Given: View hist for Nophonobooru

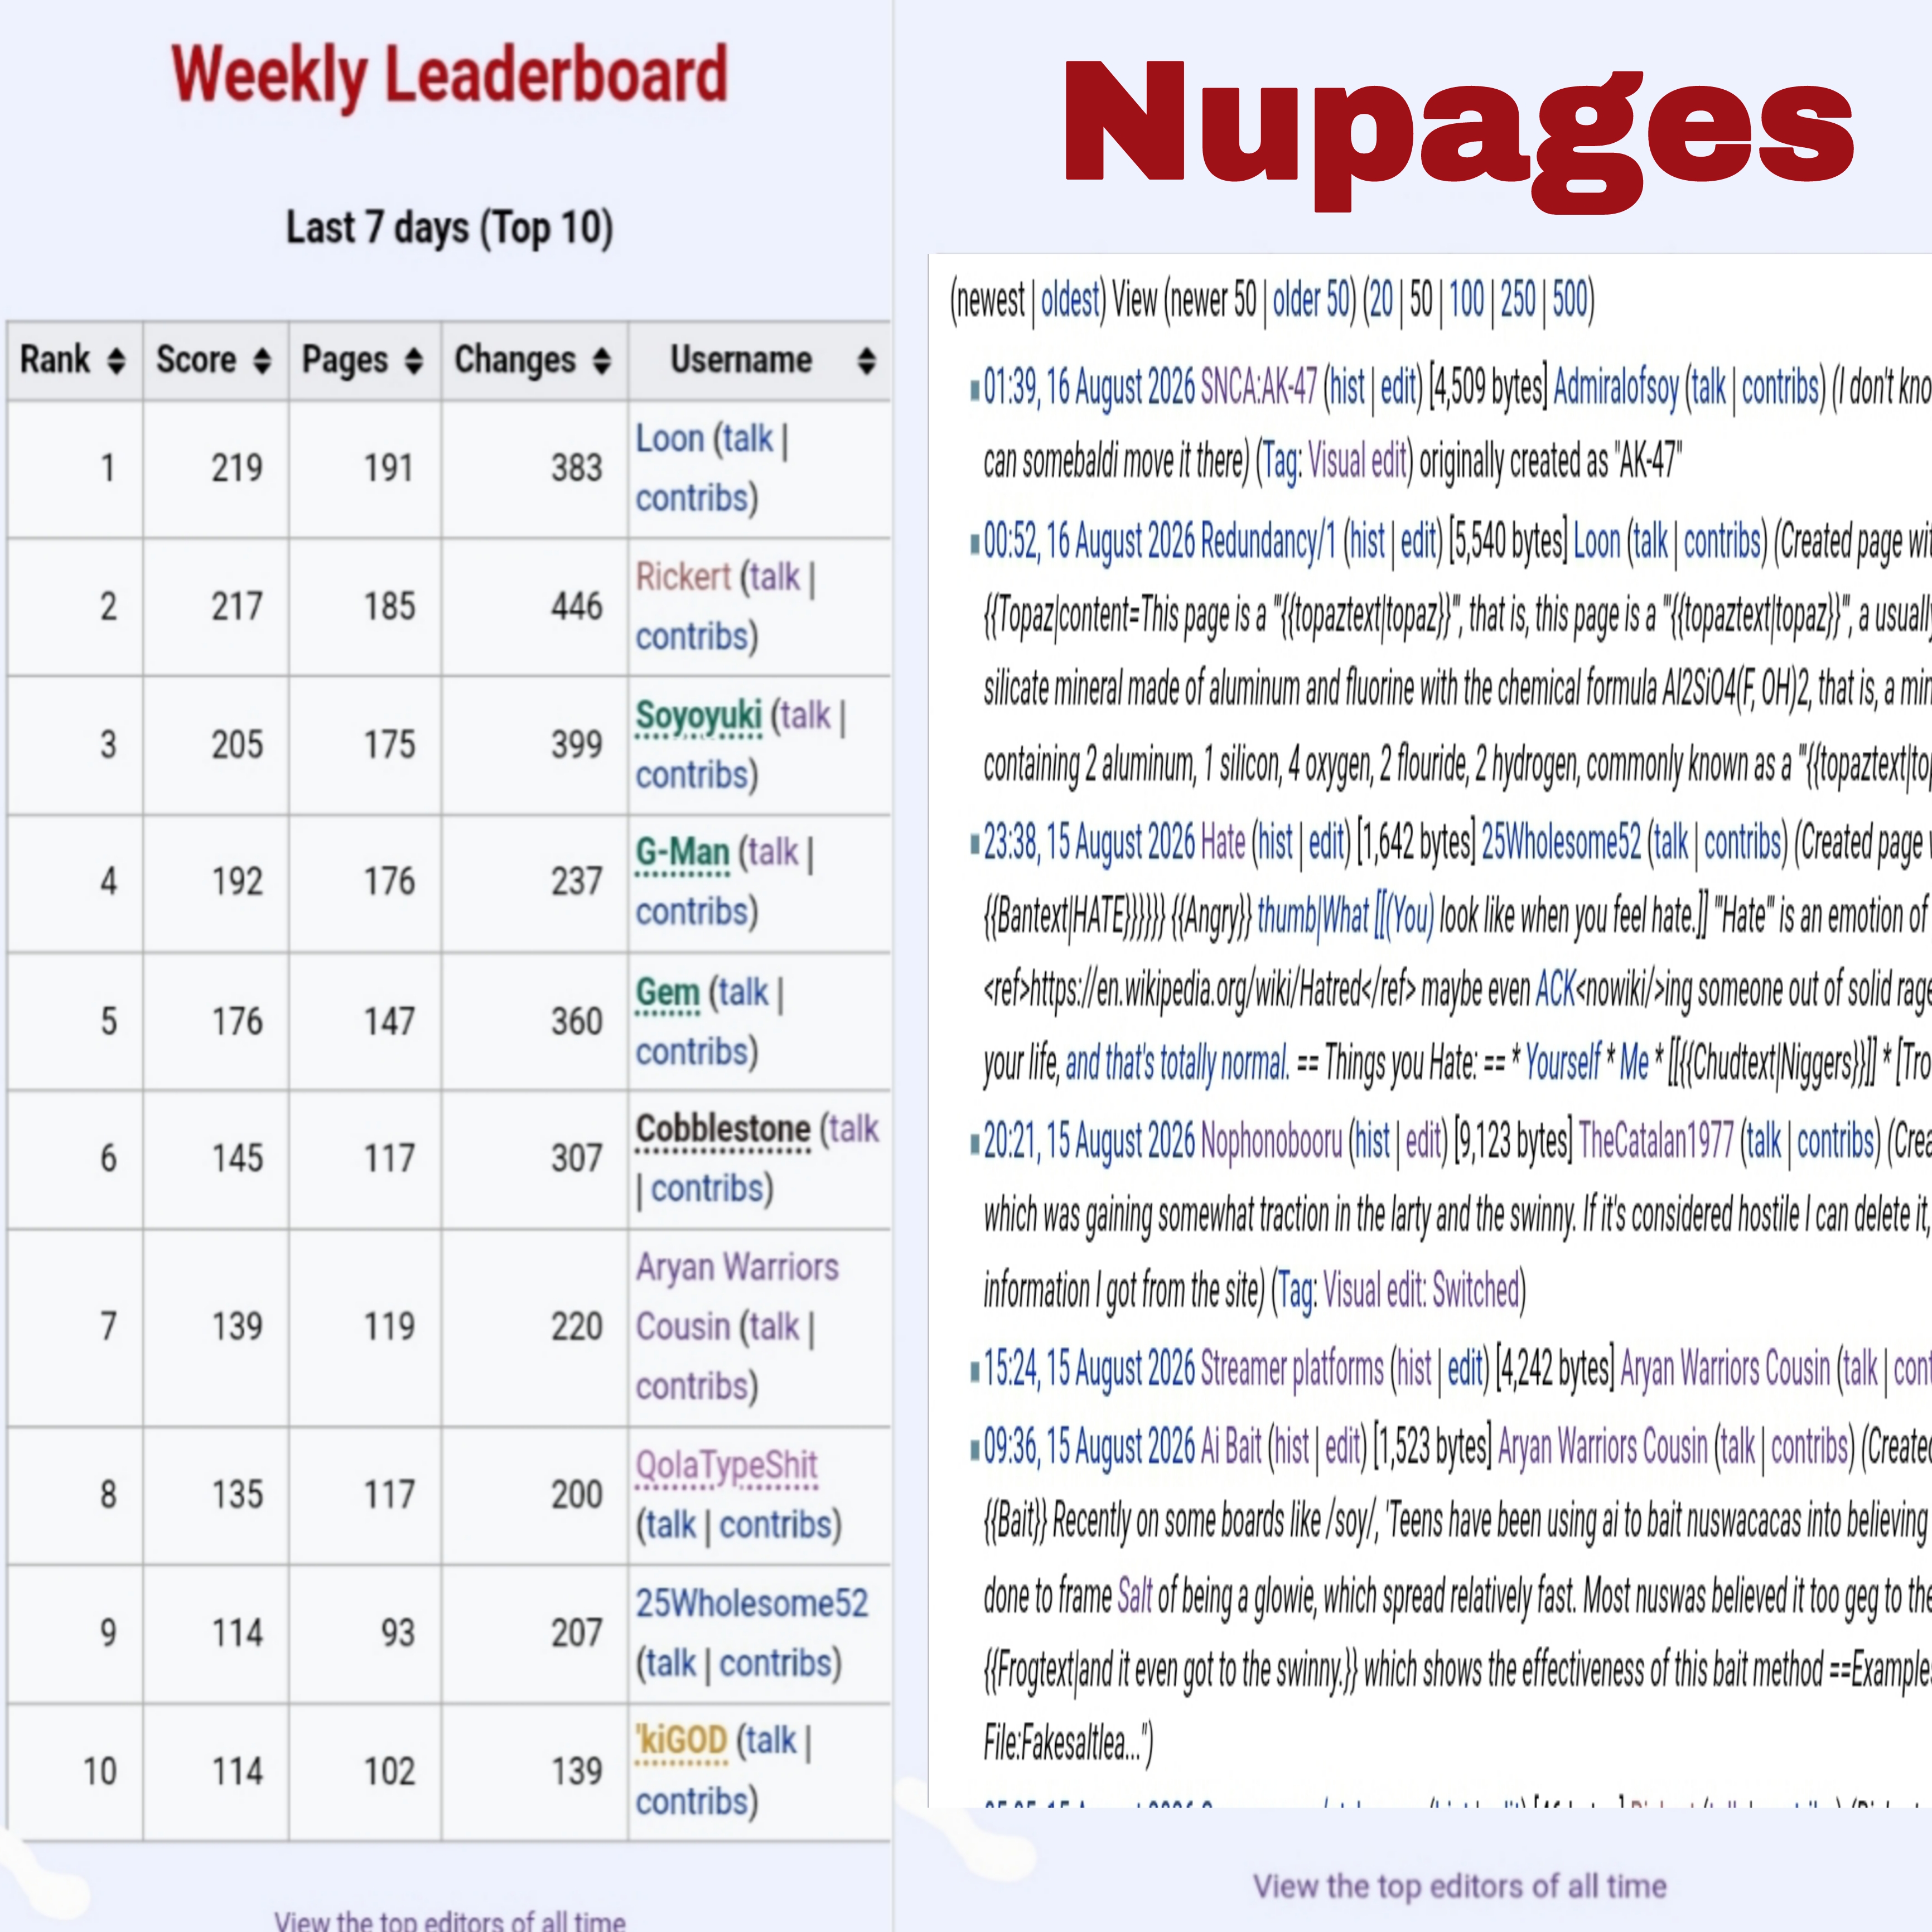Looking at the screenshot, I should pos(1373,1140).
